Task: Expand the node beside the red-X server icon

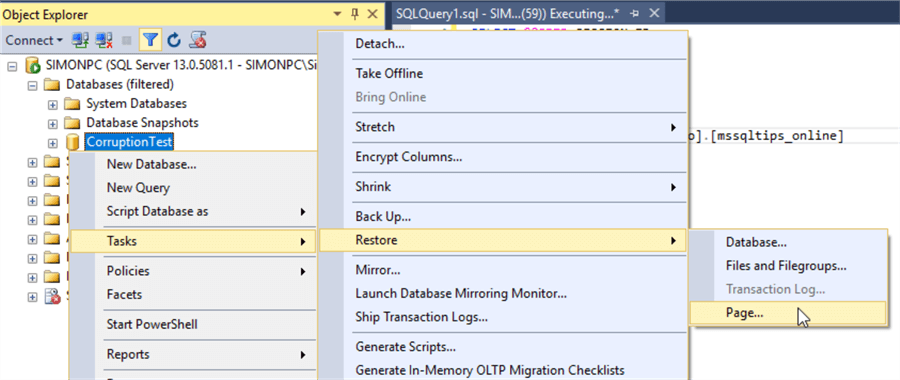Action: (32, 297)
